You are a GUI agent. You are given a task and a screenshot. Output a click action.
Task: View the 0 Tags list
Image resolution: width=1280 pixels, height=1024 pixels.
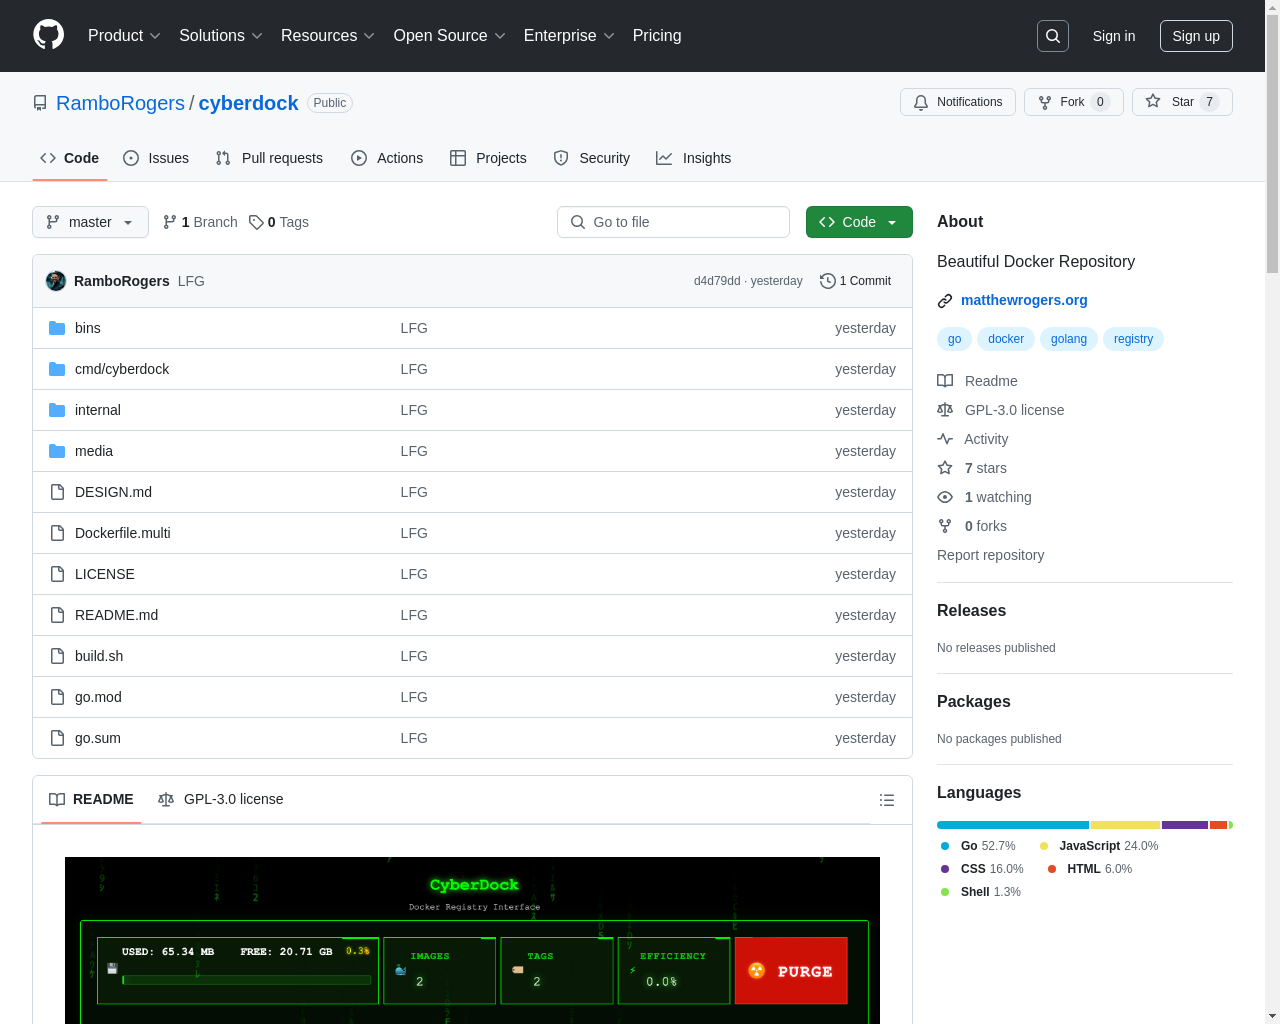click(279, 222)
